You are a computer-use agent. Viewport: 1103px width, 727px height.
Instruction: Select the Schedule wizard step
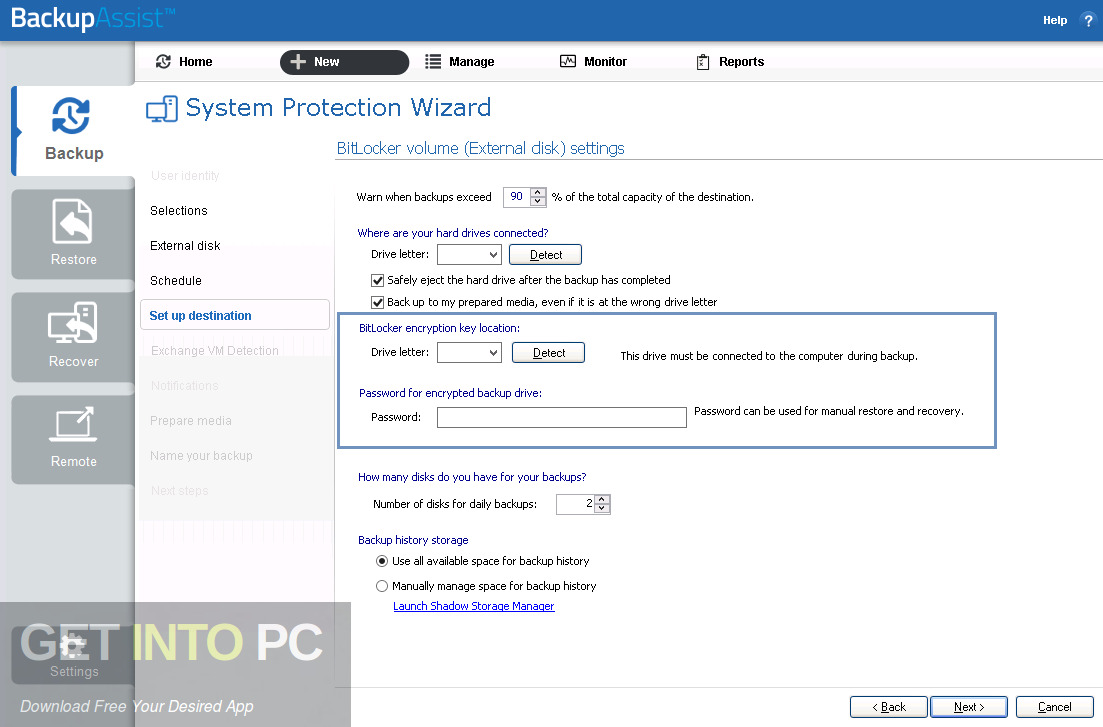click(x=176, y=281)
